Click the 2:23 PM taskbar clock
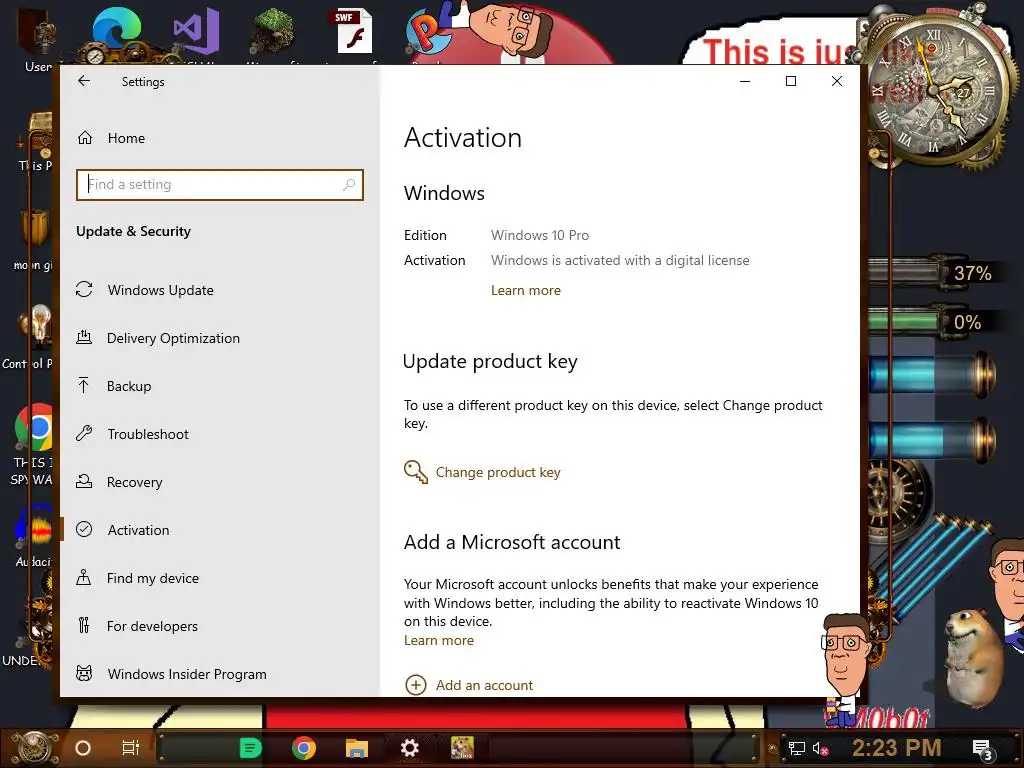 pos(897,748)
